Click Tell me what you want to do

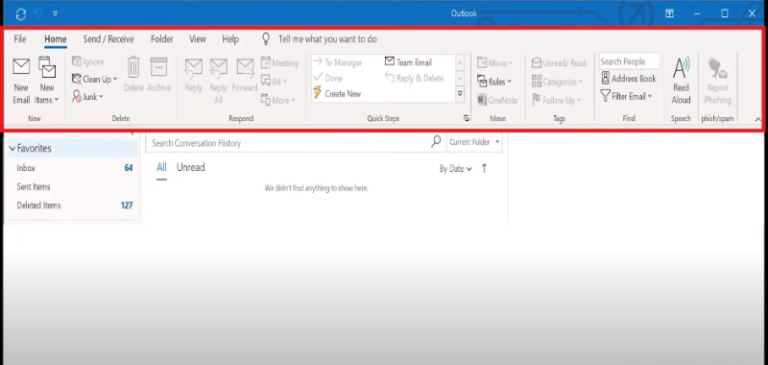[x=327, y=39]
